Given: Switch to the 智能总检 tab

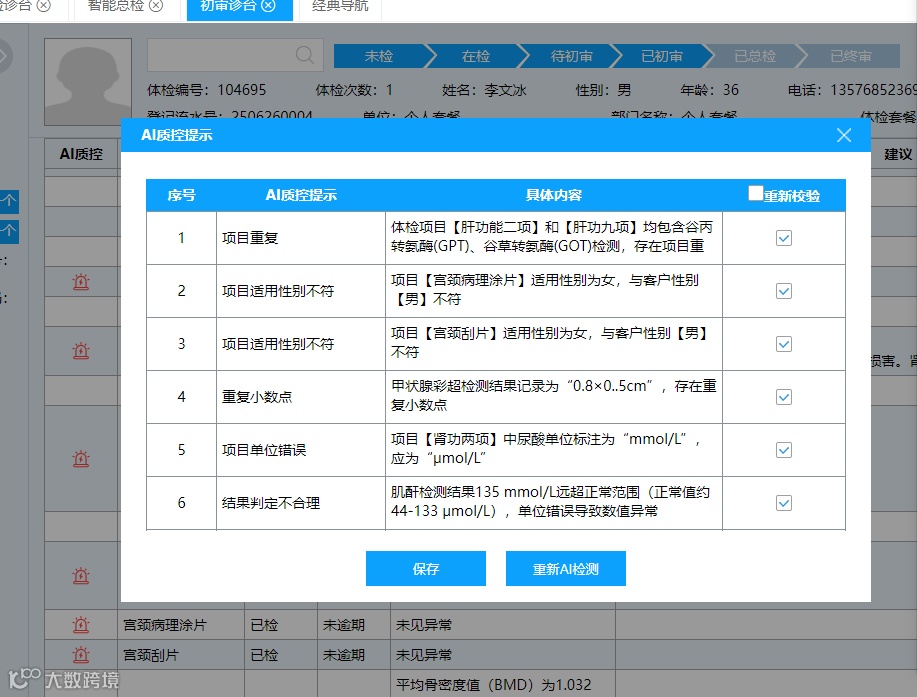Looking at the screenshot, I should [x=116, y=6].
